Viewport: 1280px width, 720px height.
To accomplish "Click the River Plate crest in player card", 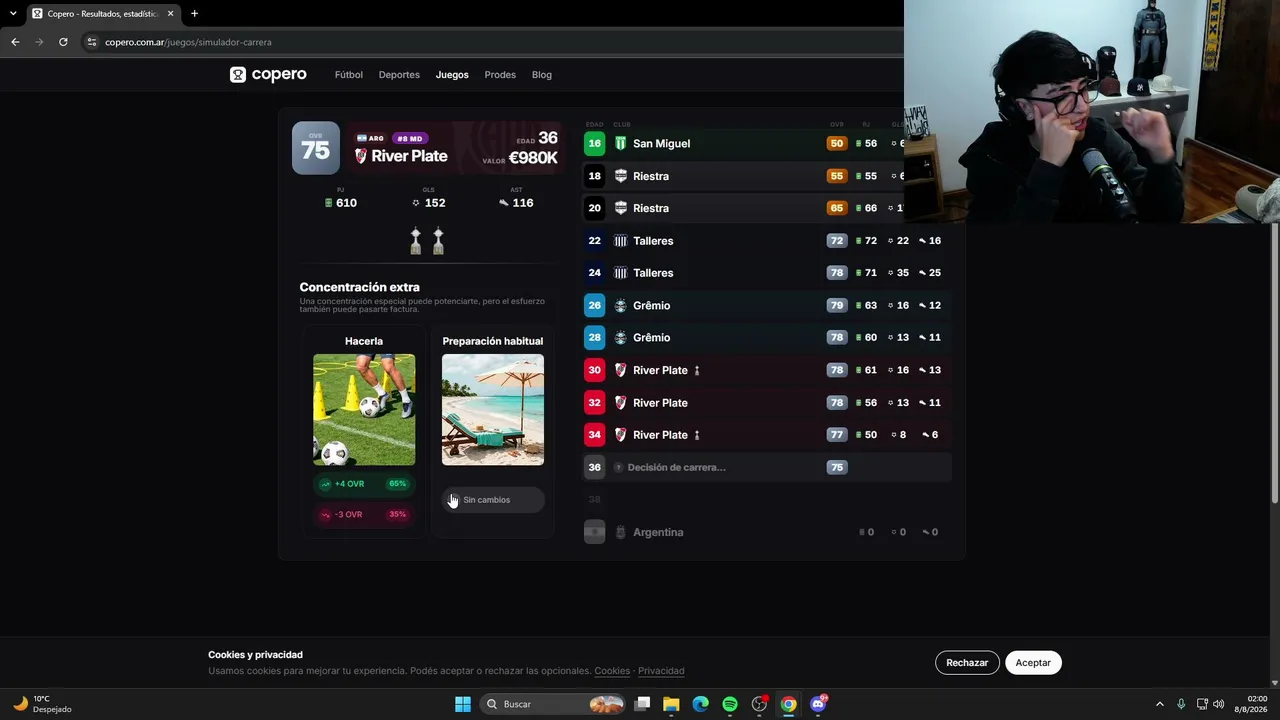I will point(361,156).
